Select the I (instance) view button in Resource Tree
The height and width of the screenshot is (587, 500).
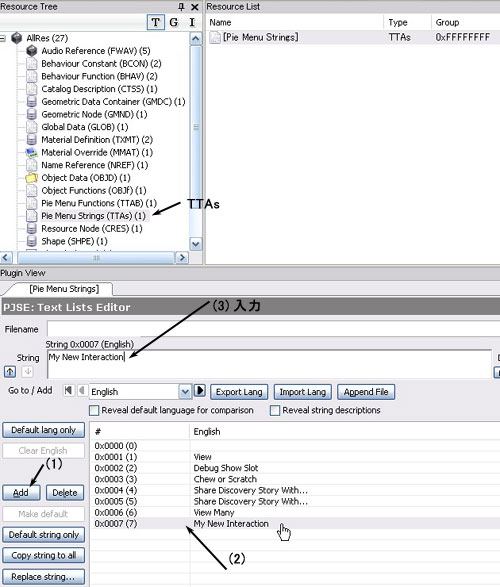(x=192, y=22)
